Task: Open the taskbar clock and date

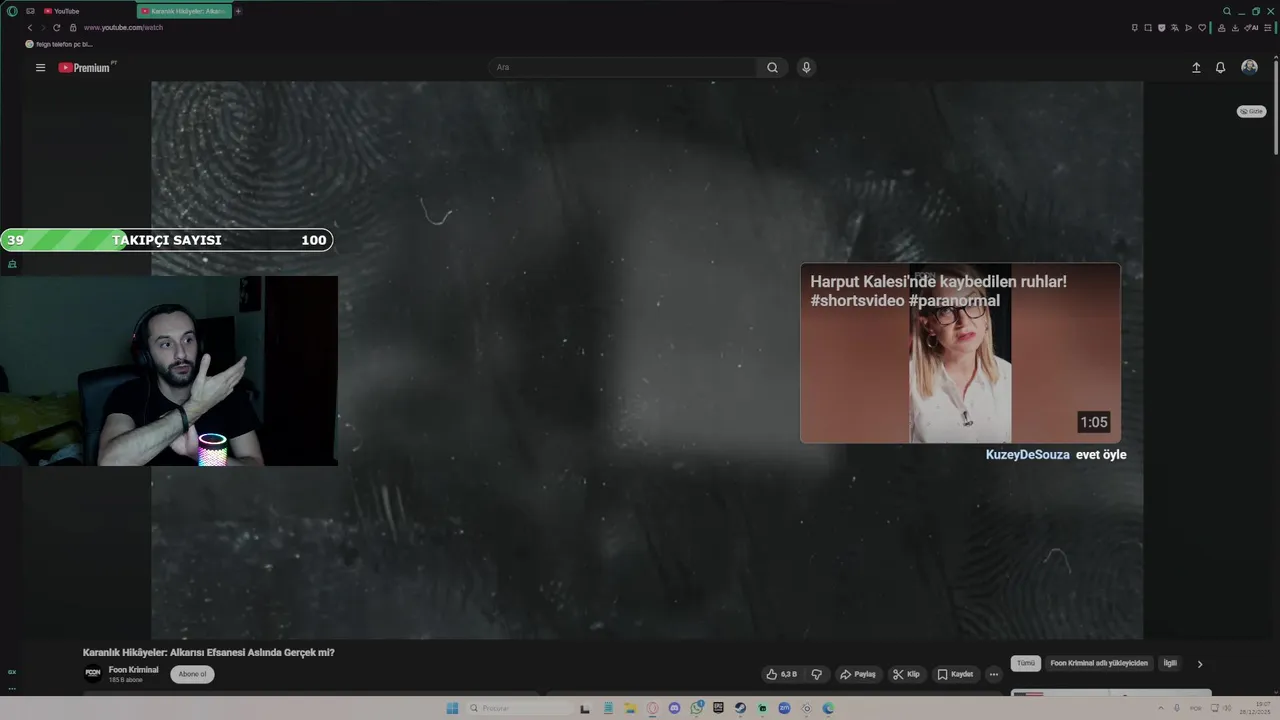Action: click(x=1257, y=708)
